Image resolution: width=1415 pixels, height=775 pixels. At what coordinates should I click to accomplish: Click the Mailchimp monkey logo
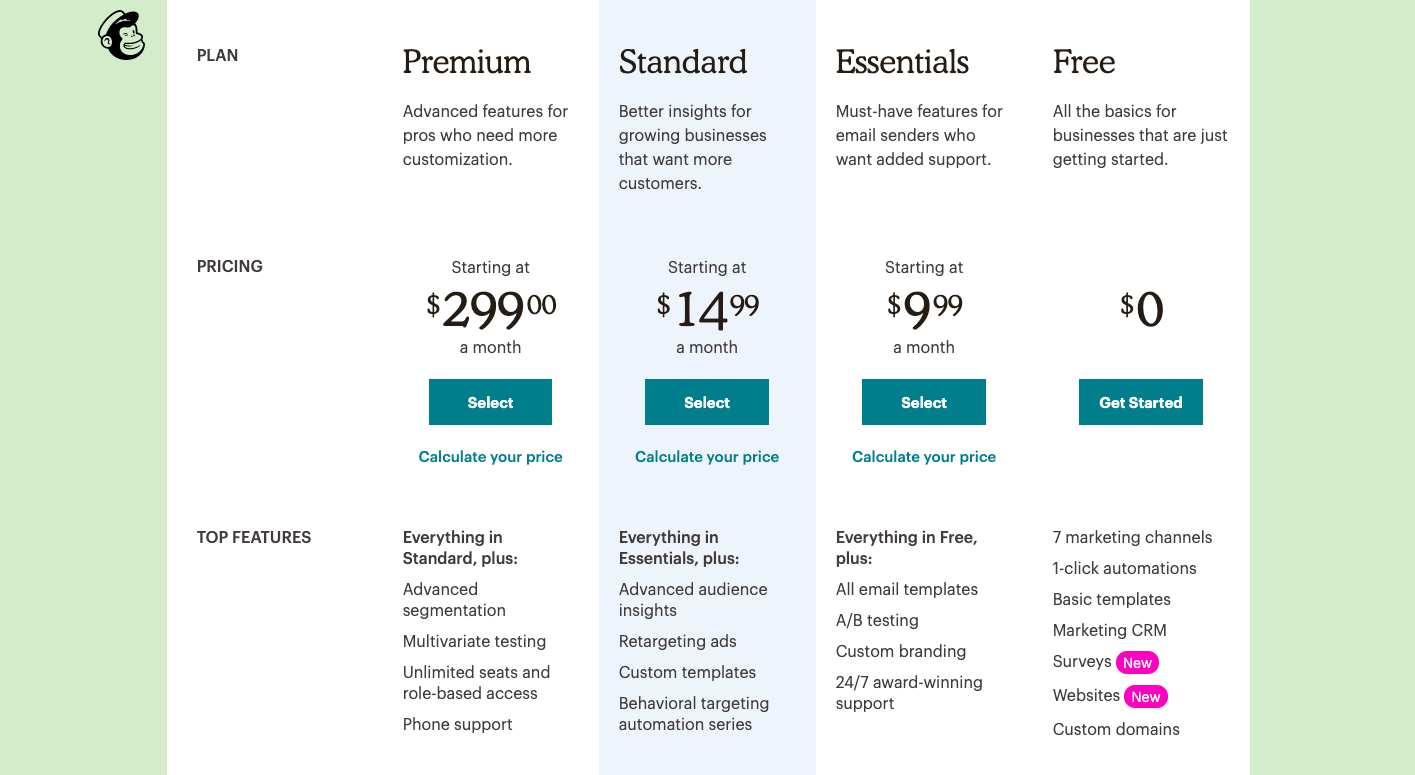click(x=121, y=36)
